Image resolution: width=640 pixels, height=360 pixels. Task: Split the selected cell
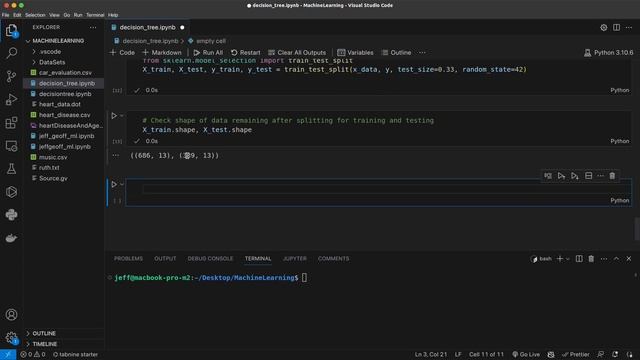pos(589,176)
